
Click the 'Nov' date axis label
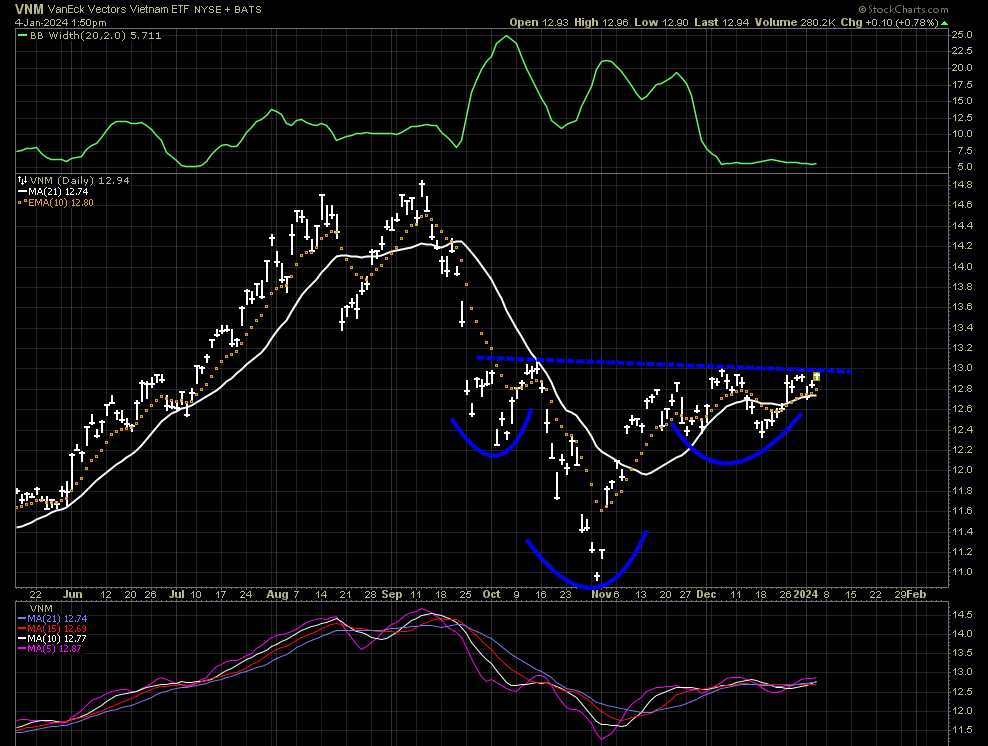click(601, 594)
